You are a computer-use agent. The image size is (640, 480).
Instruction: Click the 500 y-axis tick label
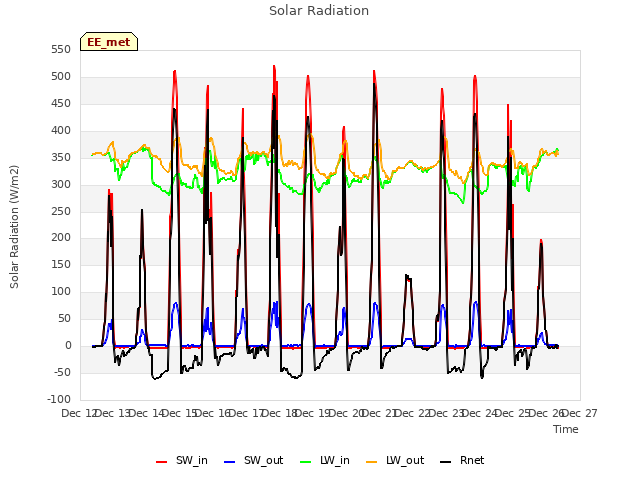(61, 77)
